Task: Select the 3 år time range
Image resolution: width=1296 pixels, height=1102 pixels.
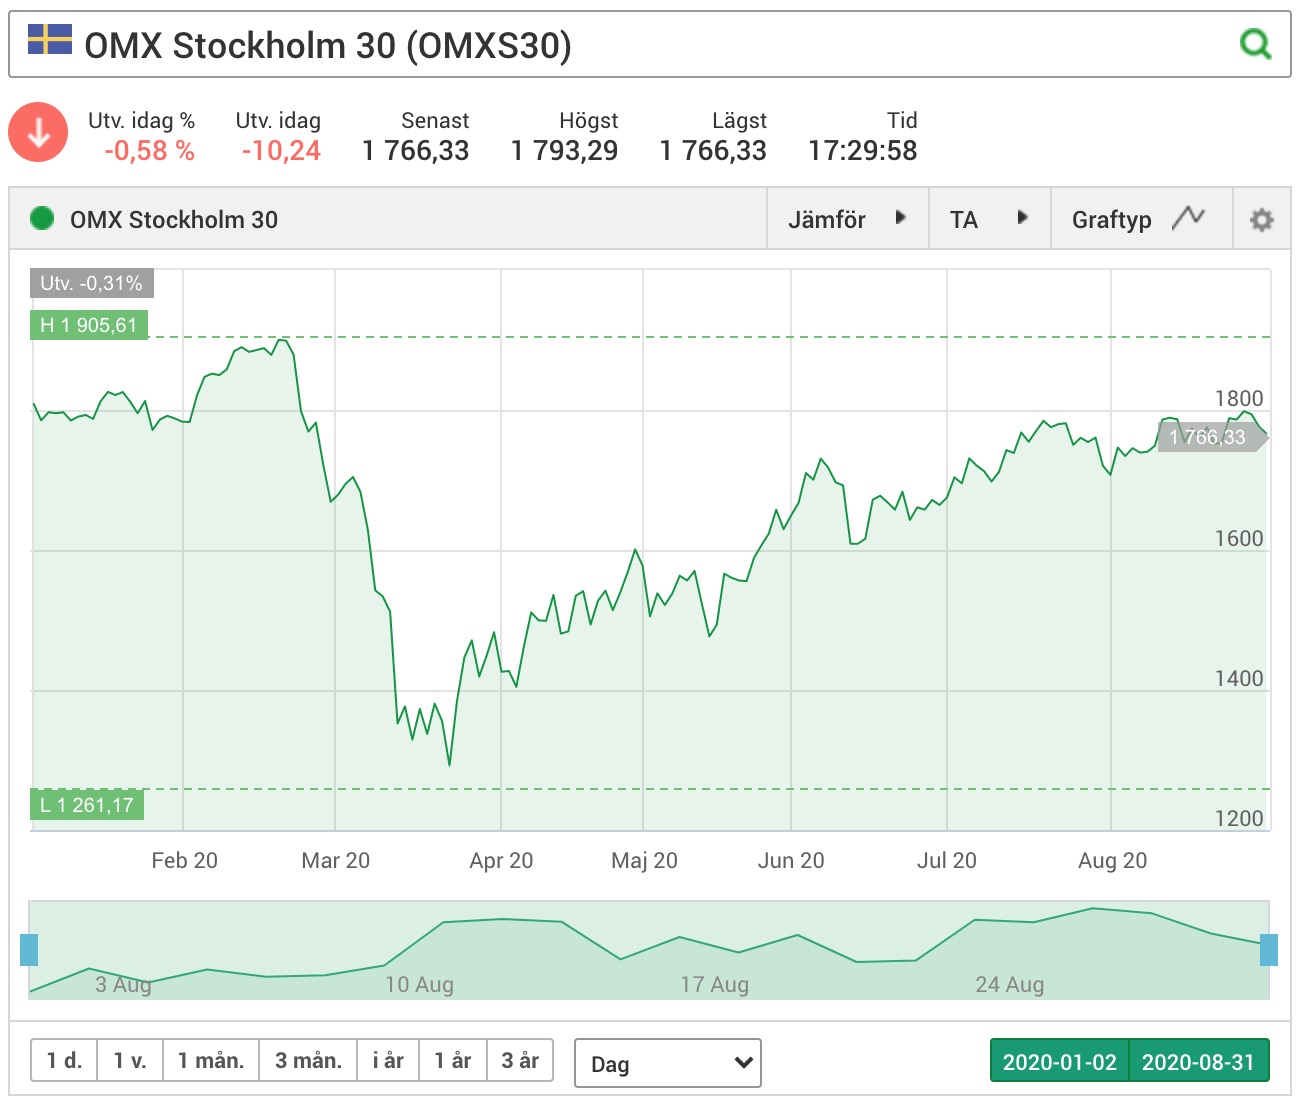Action: [520, 1061]
